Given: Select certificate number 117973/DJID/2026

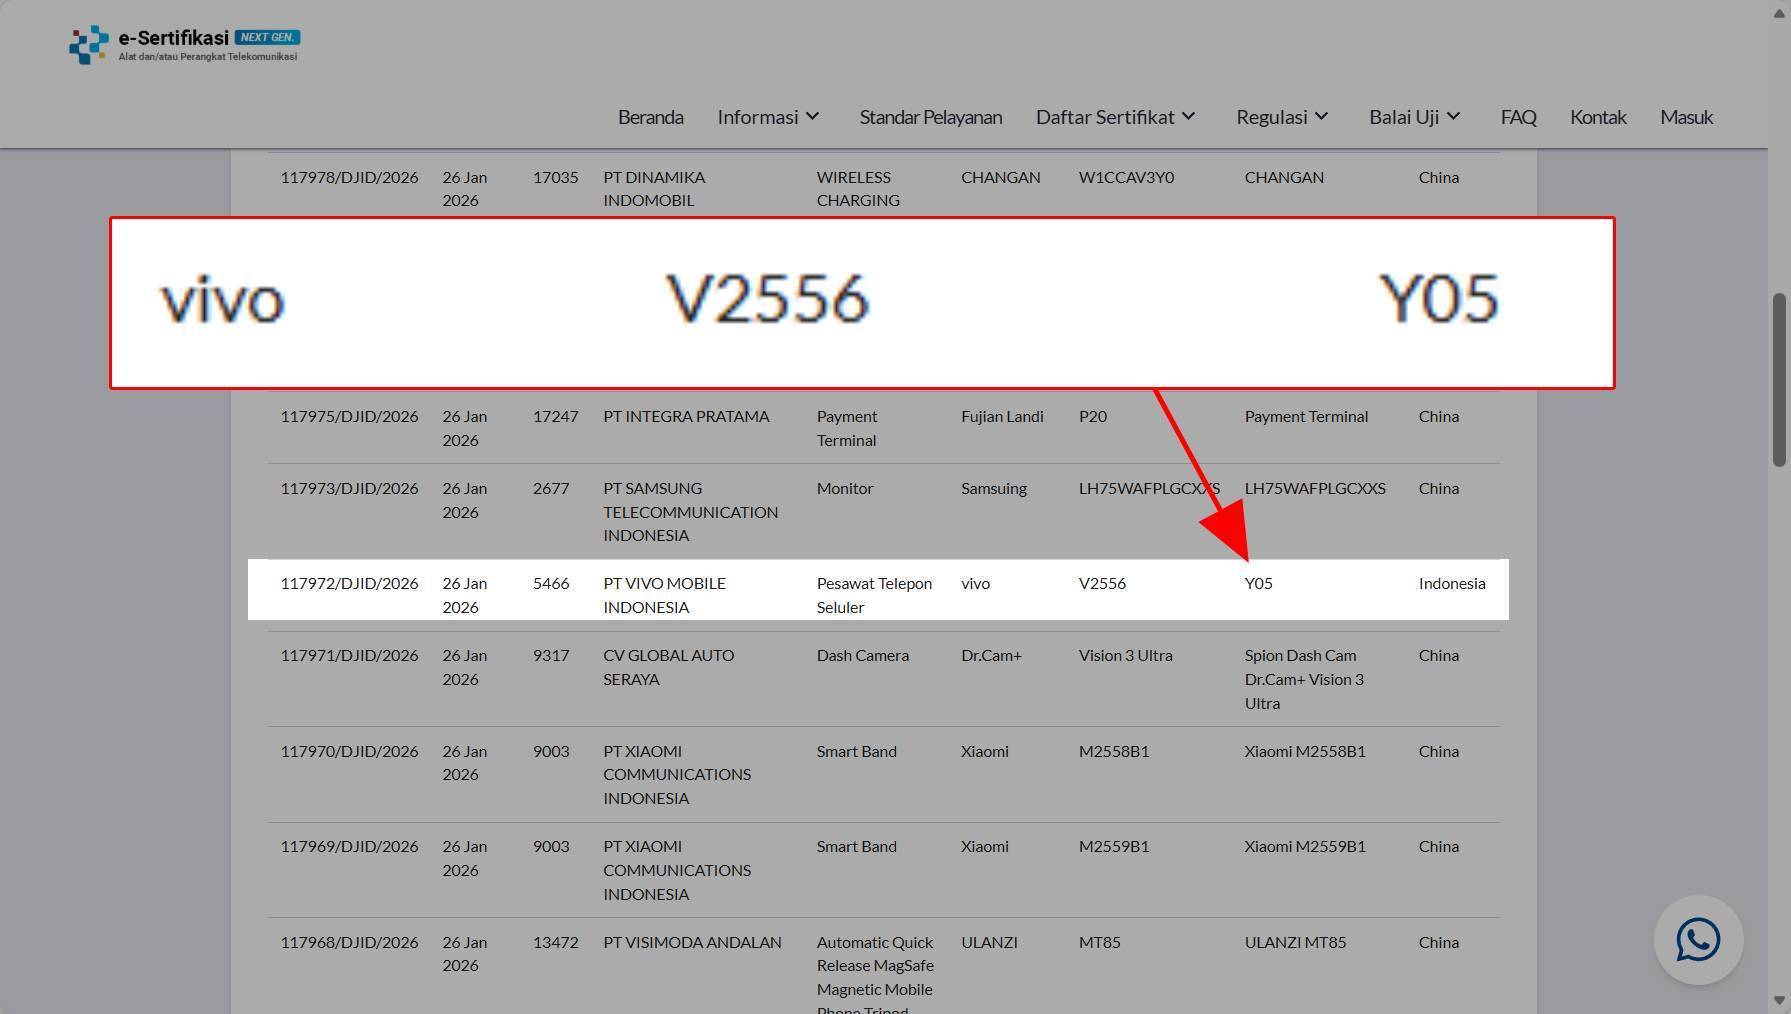Looking at the screenshot, I should (x=349, y=488).
